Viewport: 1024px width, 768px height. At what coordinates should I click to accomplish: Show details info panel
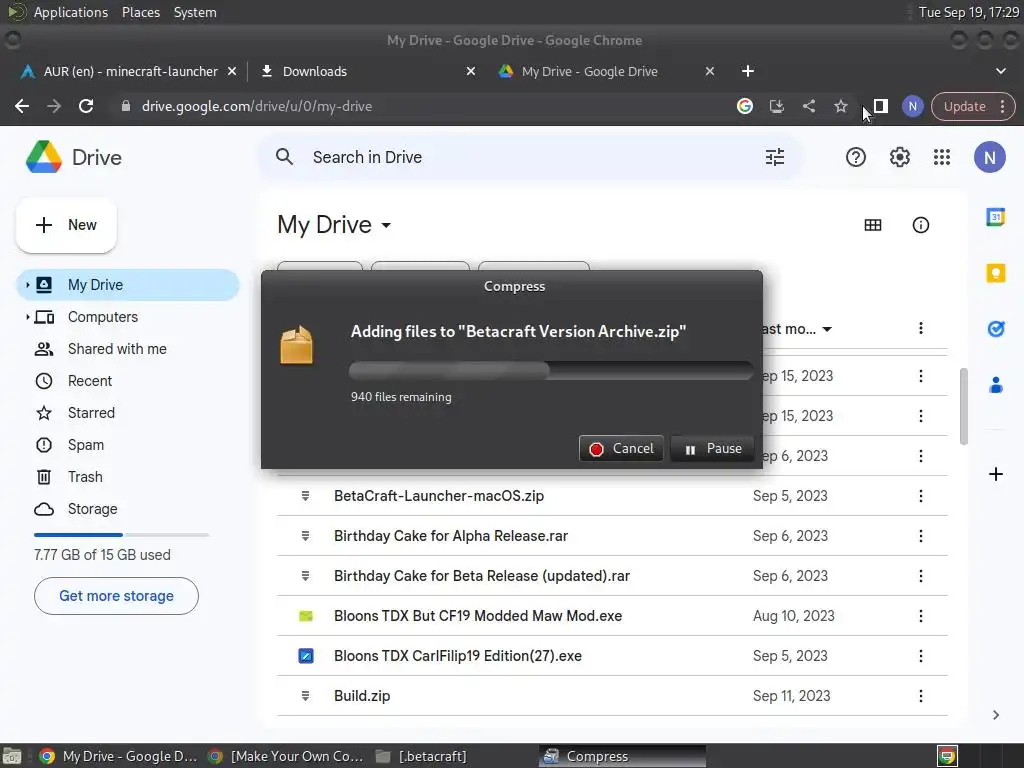click(x=920, y=225)
